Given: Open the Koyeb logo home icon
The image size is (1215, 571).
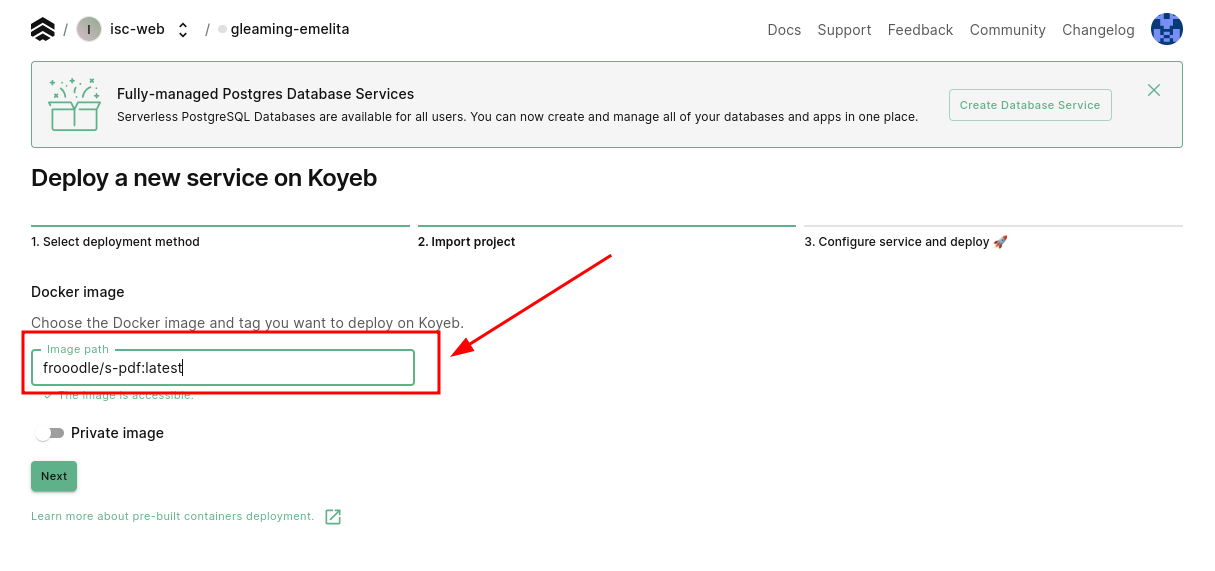Looking at the screenshot, I should coord(43,30).
